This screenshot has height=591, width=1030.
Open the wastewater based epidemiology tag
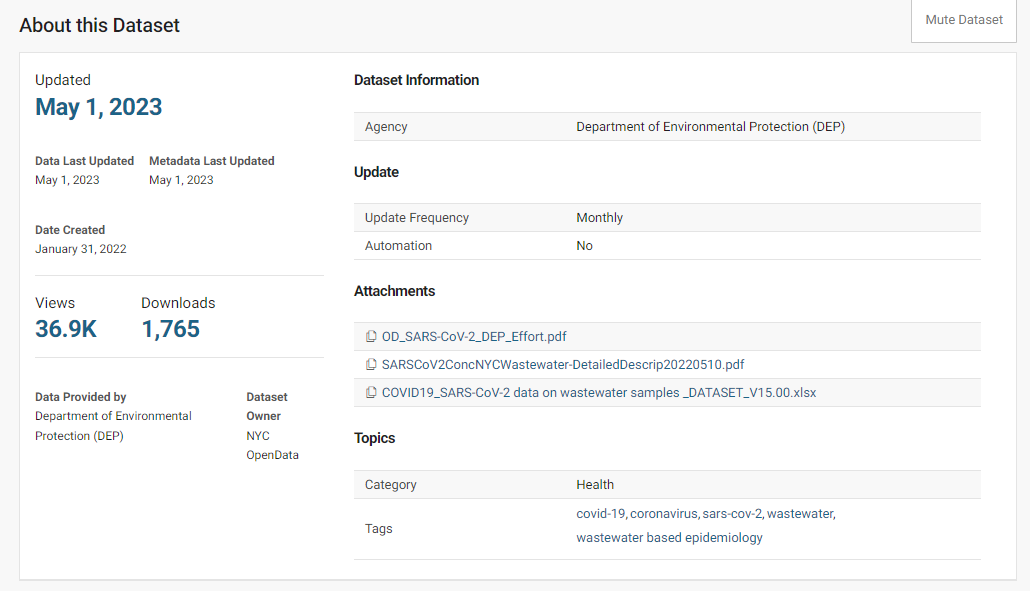tap(669, 538)
